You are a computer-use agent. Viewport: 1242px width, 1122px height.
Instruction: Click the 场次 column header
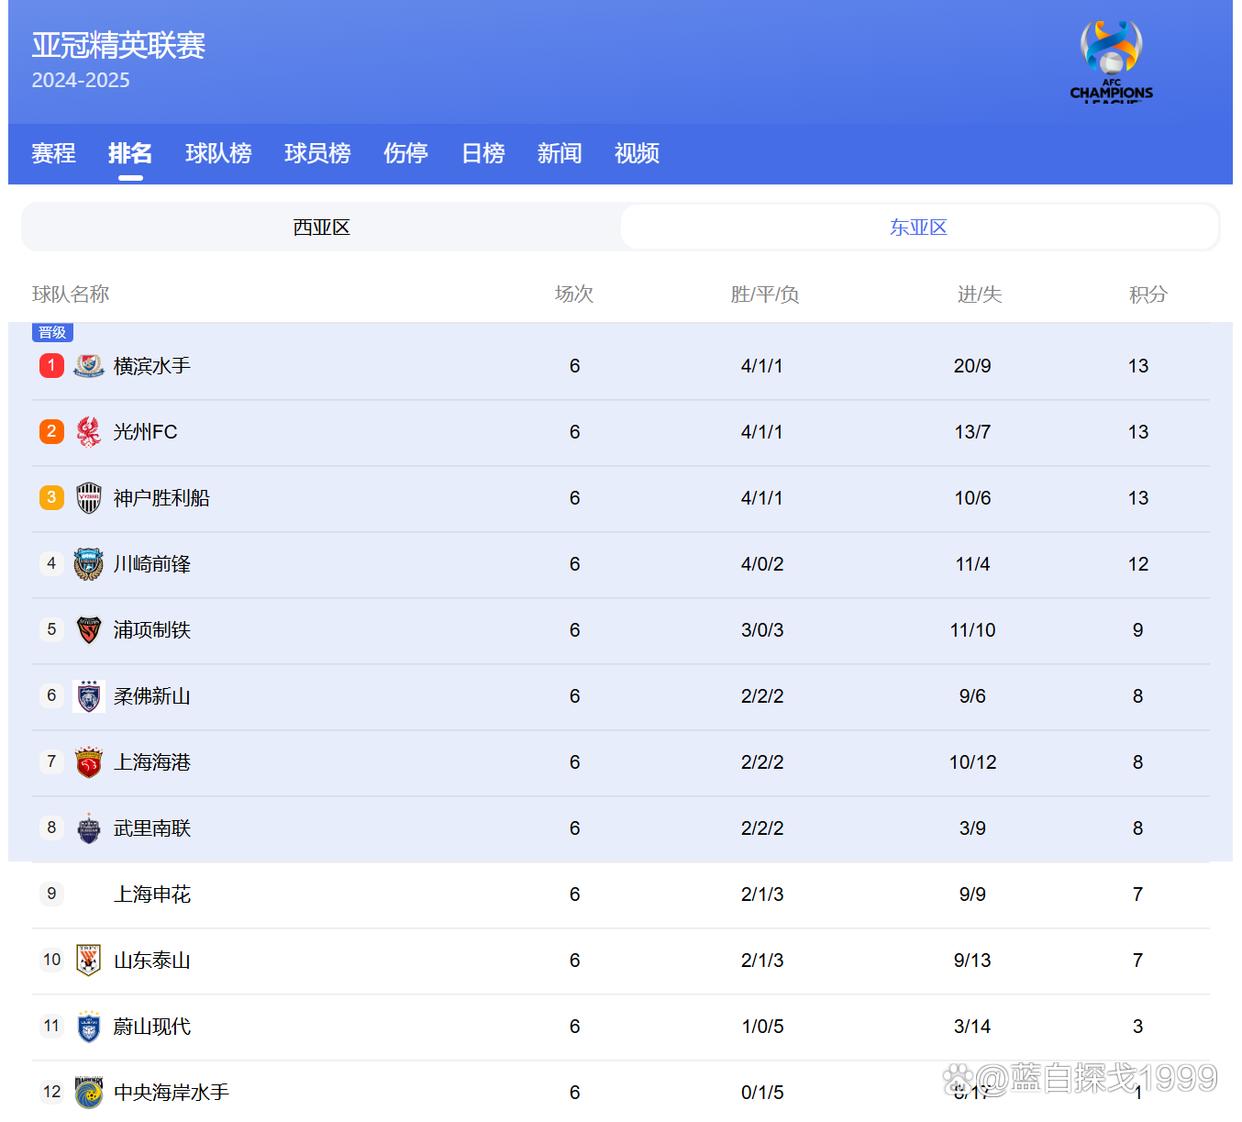(x=574, y=294)
